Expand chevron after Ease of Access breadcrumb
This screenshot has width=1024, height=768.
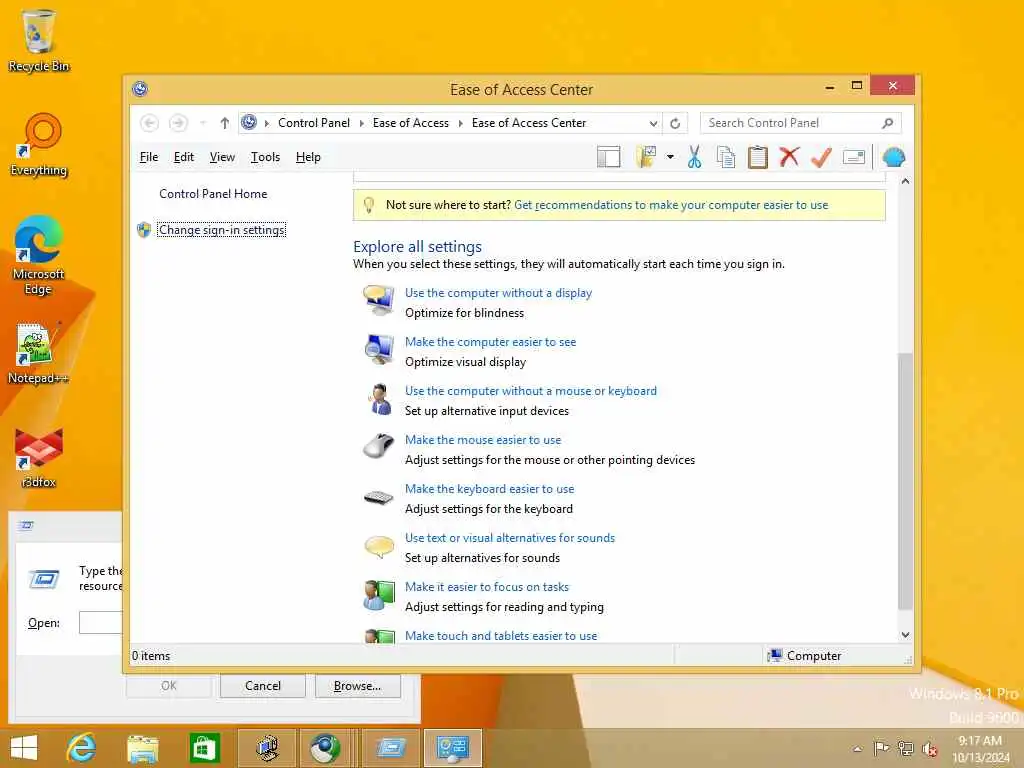(x=460, y=123)
